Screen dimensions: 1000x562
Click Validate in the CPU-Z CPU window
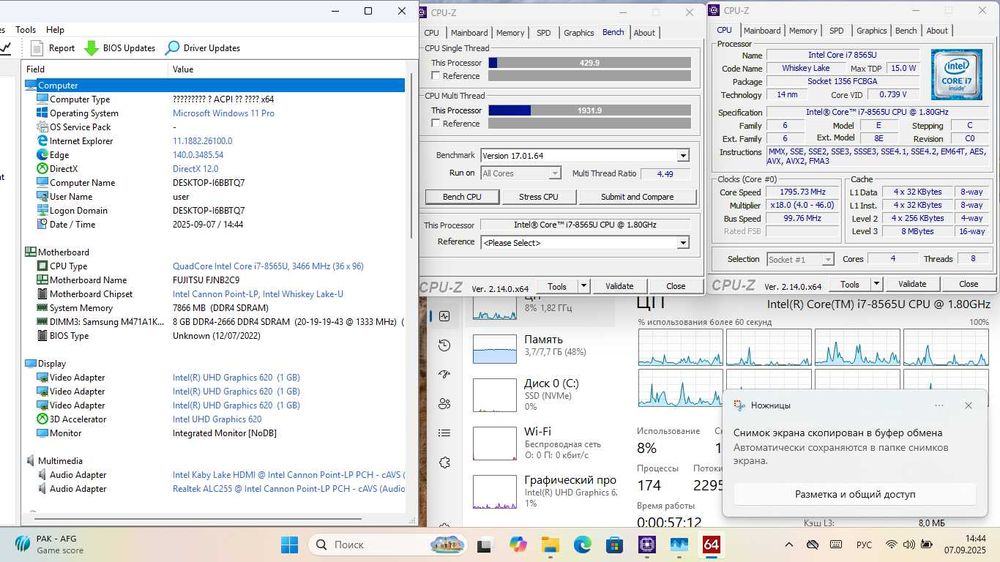point(912,284)
